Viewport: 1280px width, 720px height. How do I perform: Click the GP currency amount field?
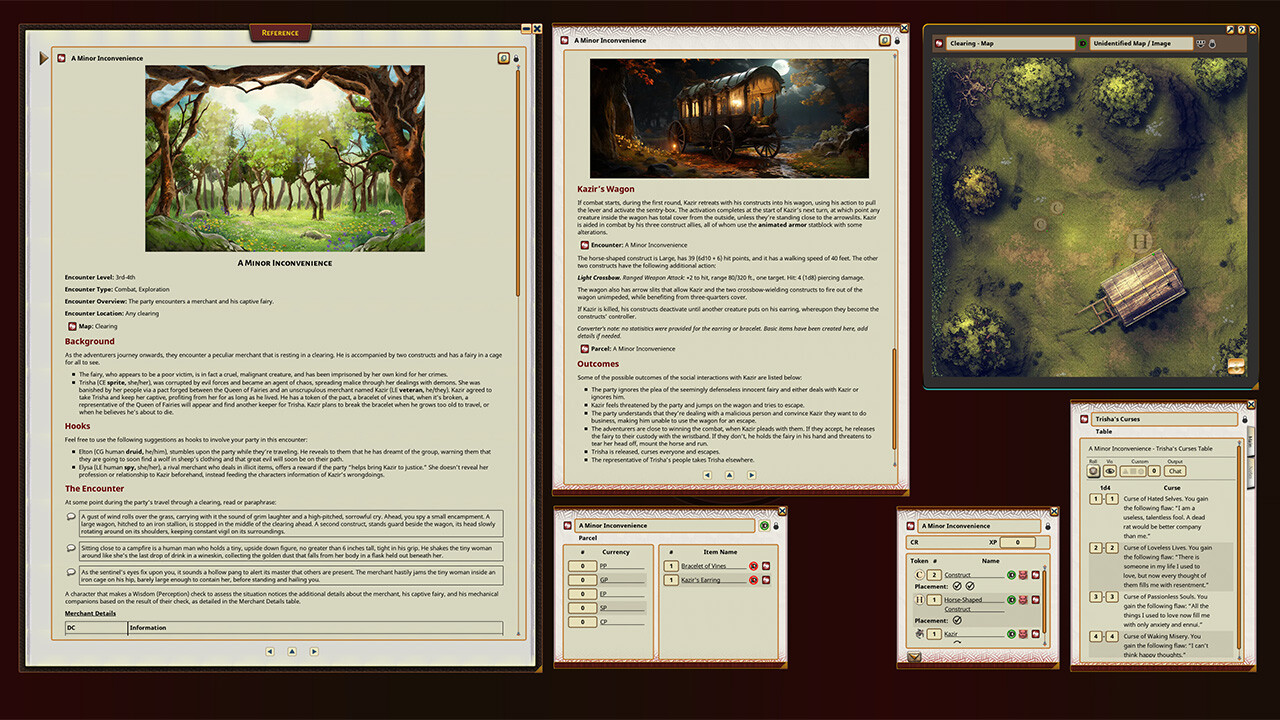582,580
